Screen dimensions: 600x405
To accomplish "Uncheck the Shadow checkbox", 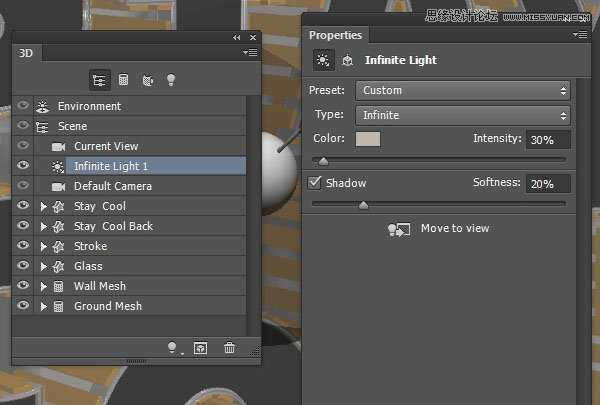I will click(315, 183).
